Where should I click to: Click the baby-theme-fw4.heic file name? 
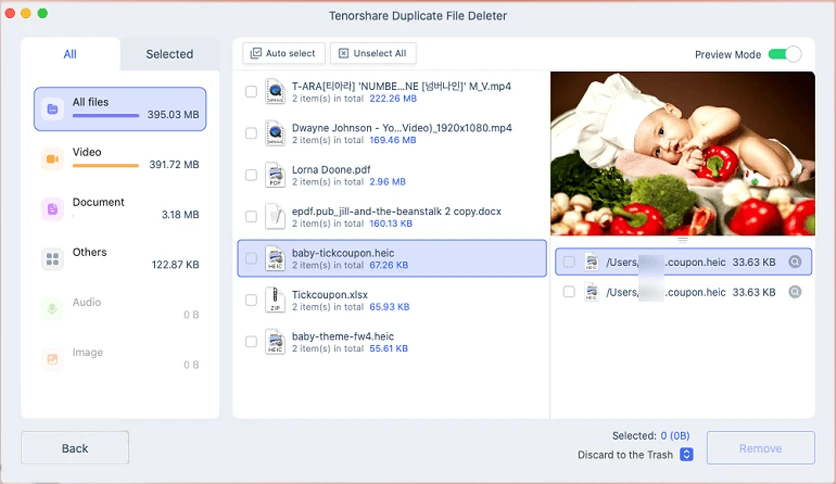343,336
